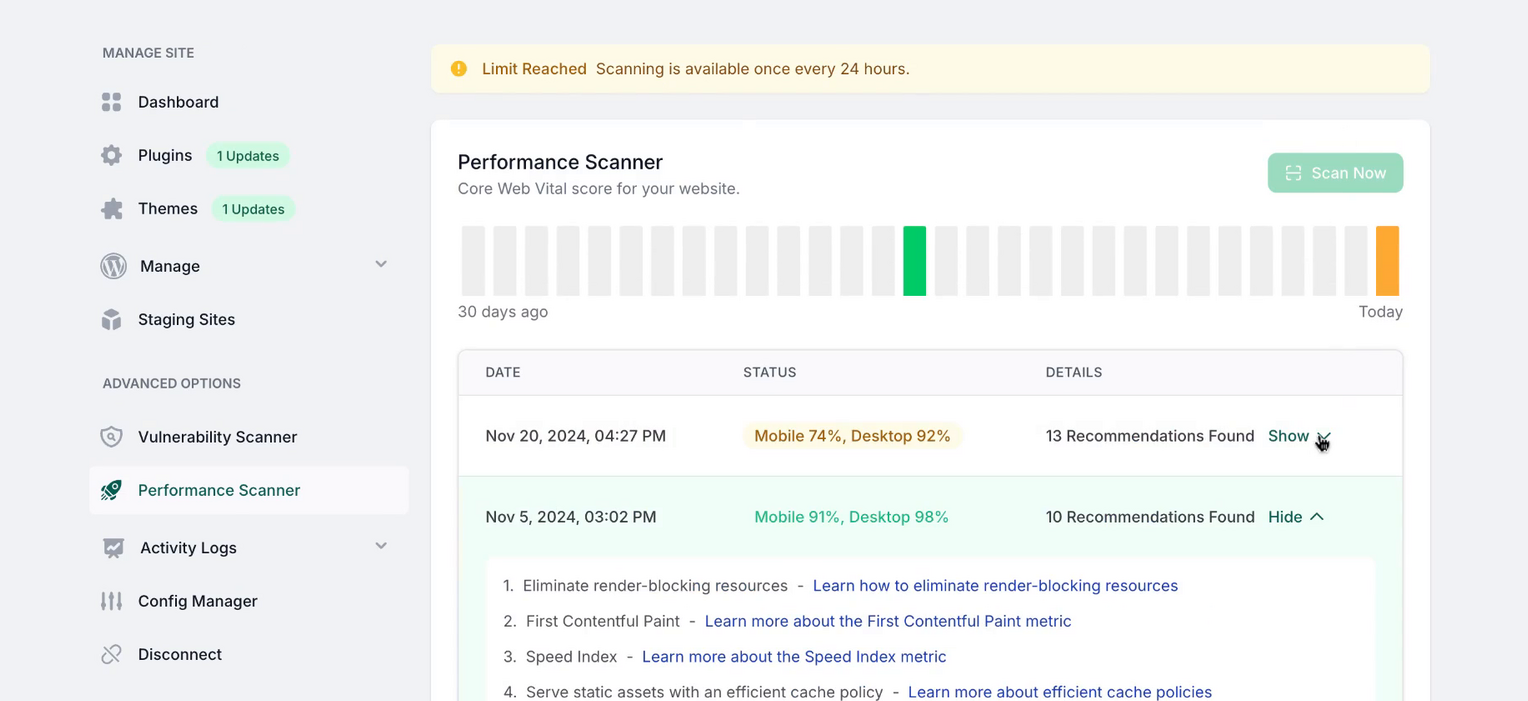The height and width of the screenshot is (701, 1528).
Task: Click the Themes puzzle piece icon
Action: point(111,208)
